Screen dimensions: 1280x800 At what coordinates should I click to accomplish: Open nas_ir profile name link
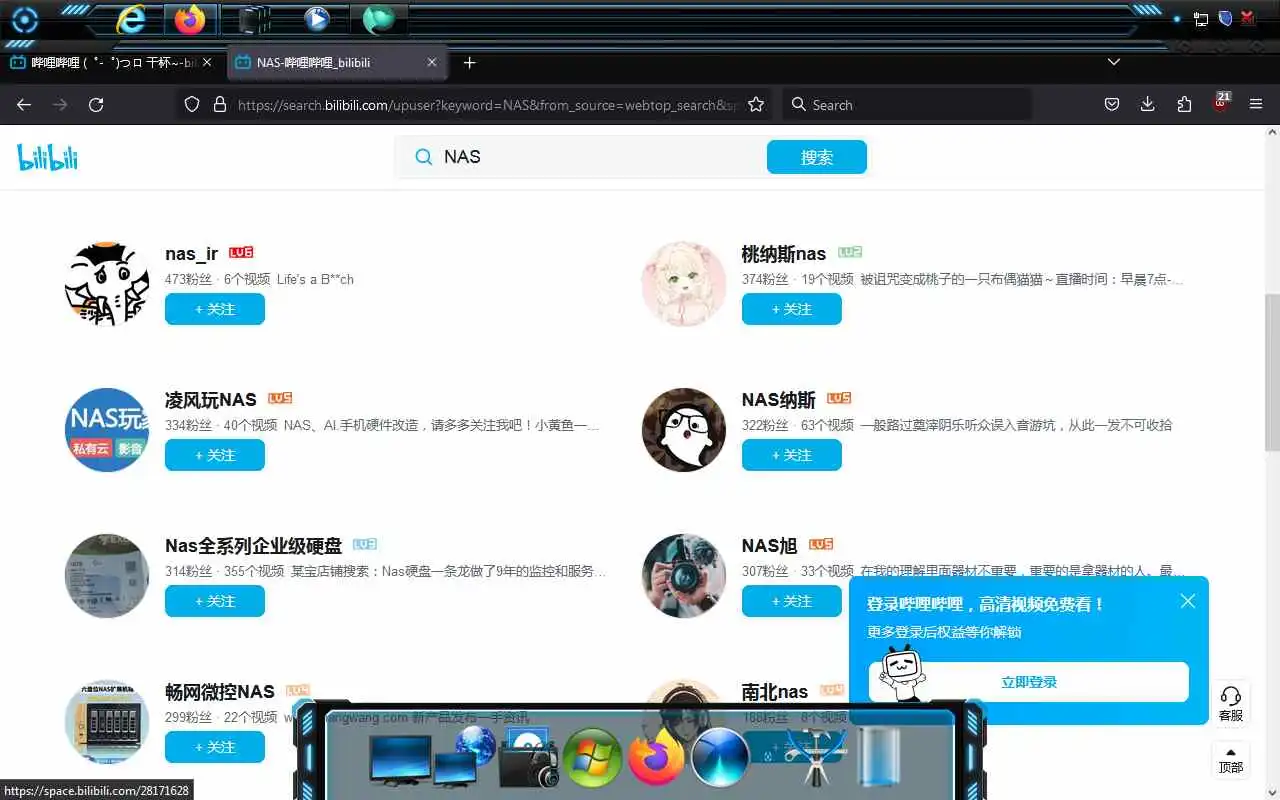pos(192,254)
